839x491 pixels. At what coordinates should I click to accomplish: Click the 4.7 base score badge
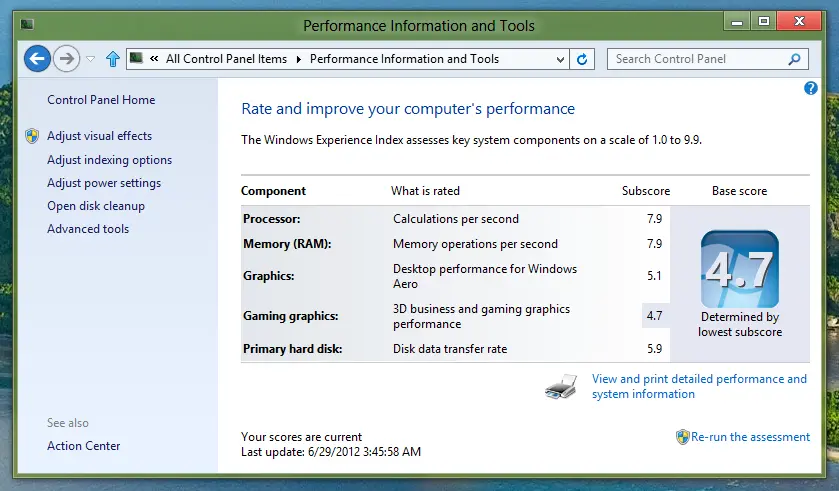[739, 268]
